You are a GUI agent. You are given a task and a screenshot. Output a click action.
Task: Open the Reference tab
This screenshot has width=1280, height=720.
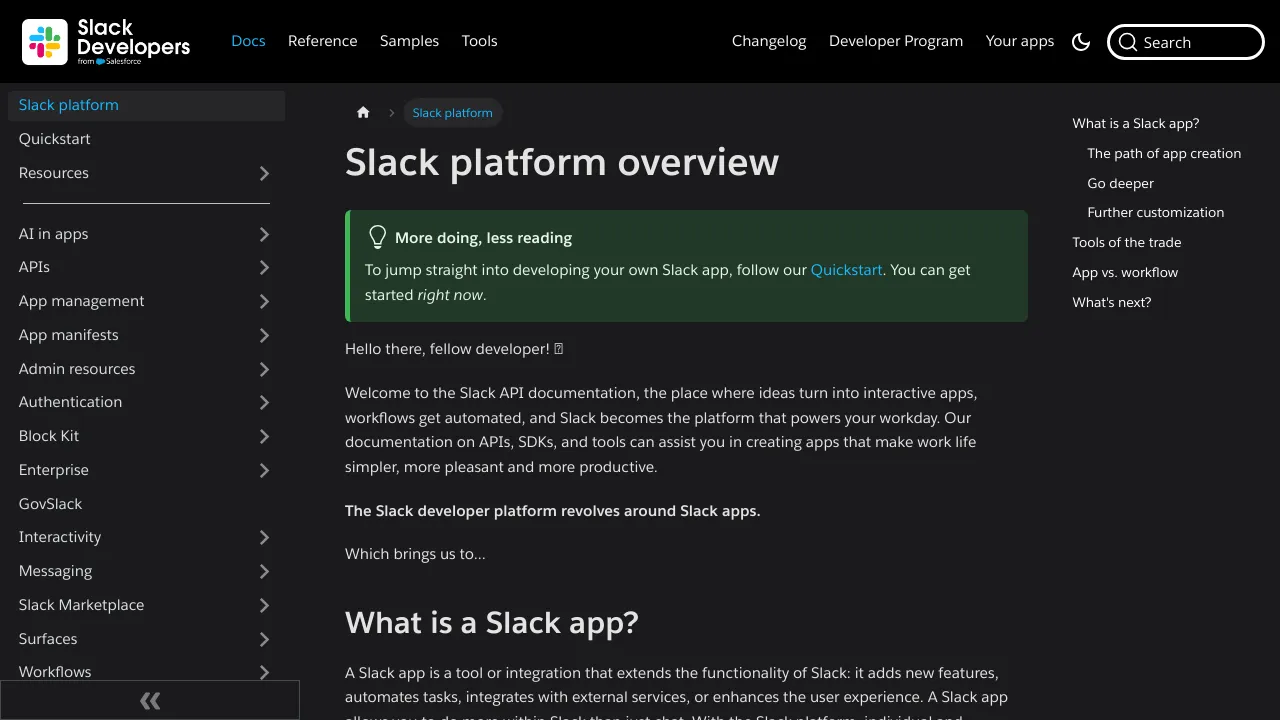click(322, 41)
